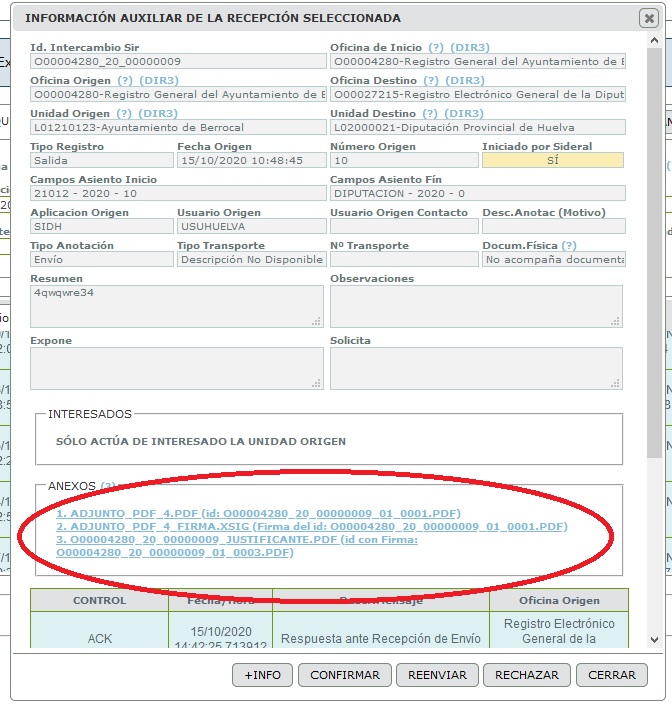
Task: Click the (?) help next to Oficina Origen
Action: [125, 80]
